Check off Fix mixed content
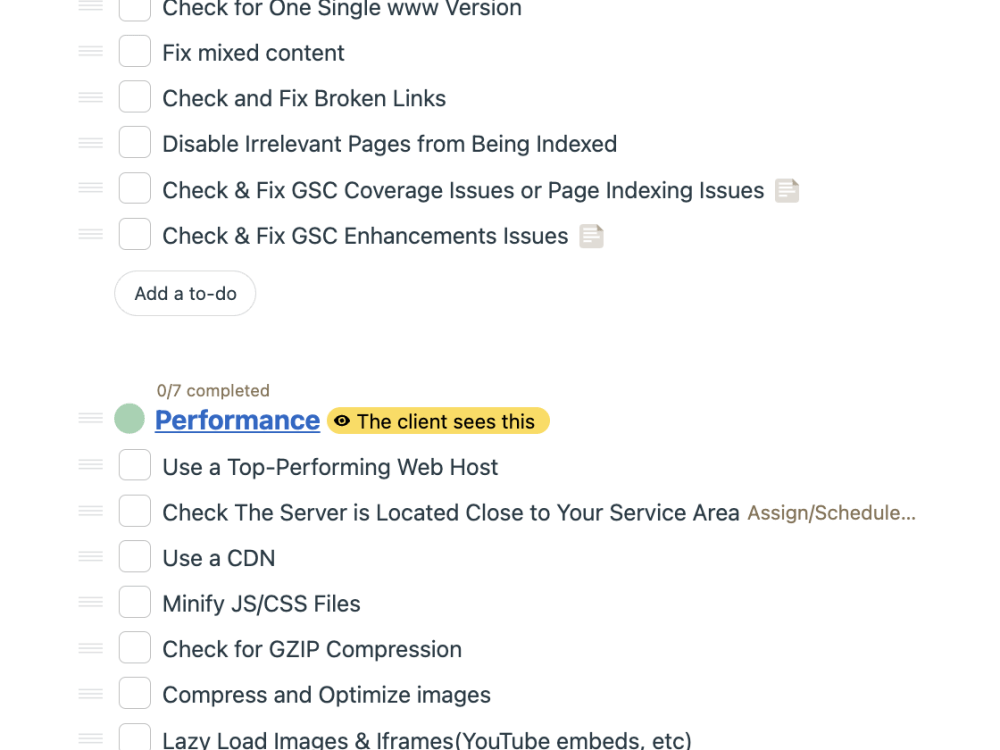The image size is (1000, 750). (x=135, y=51)
